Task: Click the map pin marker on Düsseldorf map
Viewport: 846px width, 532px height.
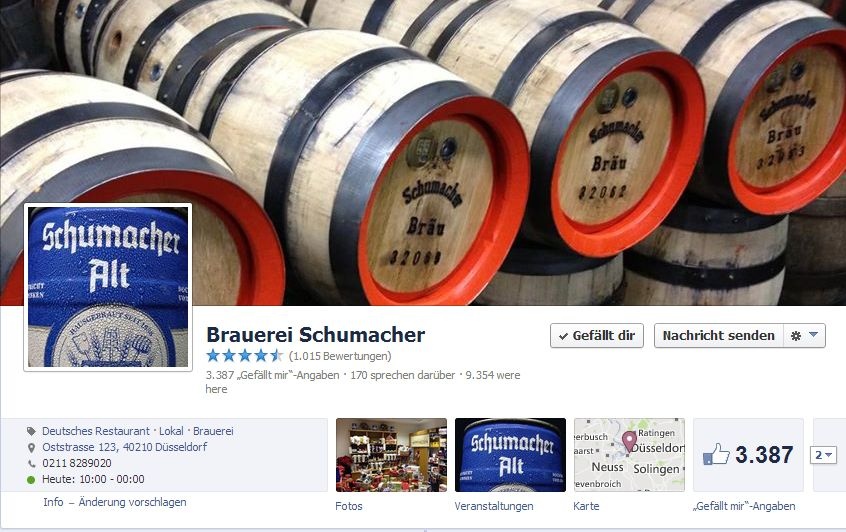Action: (x=629, y=440)
